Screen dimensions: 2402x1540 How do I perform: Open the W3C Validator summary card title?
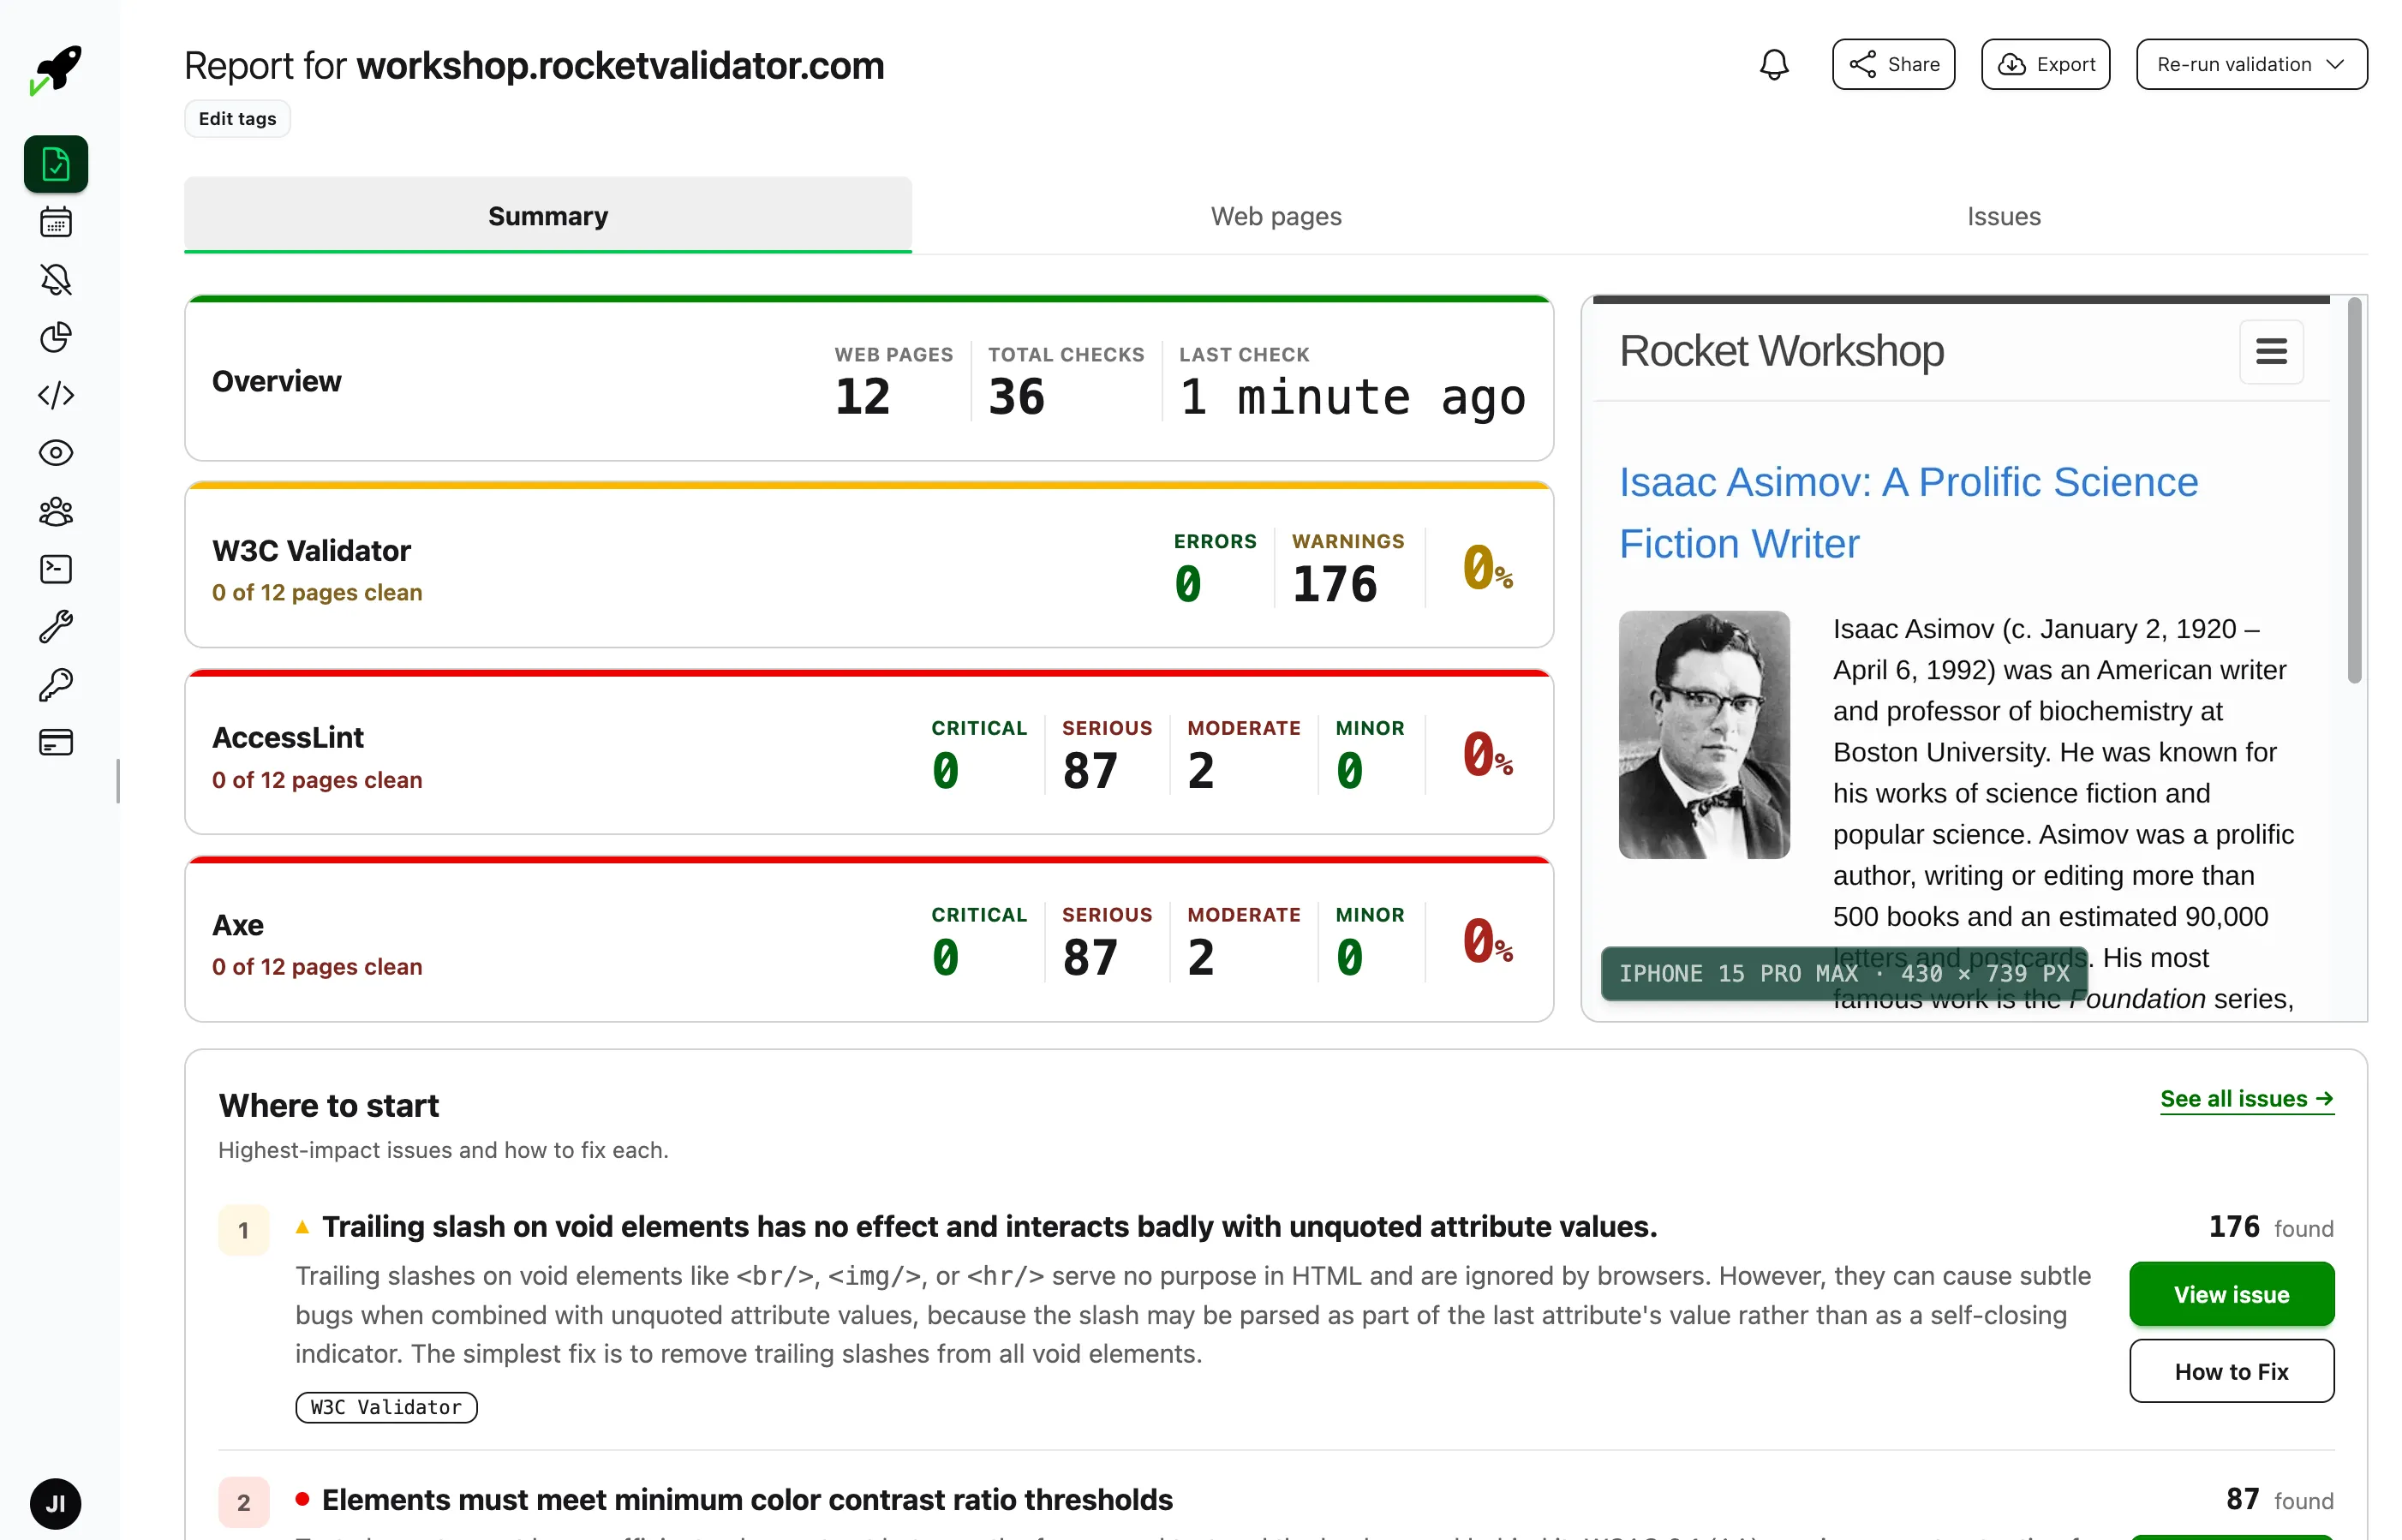(311, 551)
